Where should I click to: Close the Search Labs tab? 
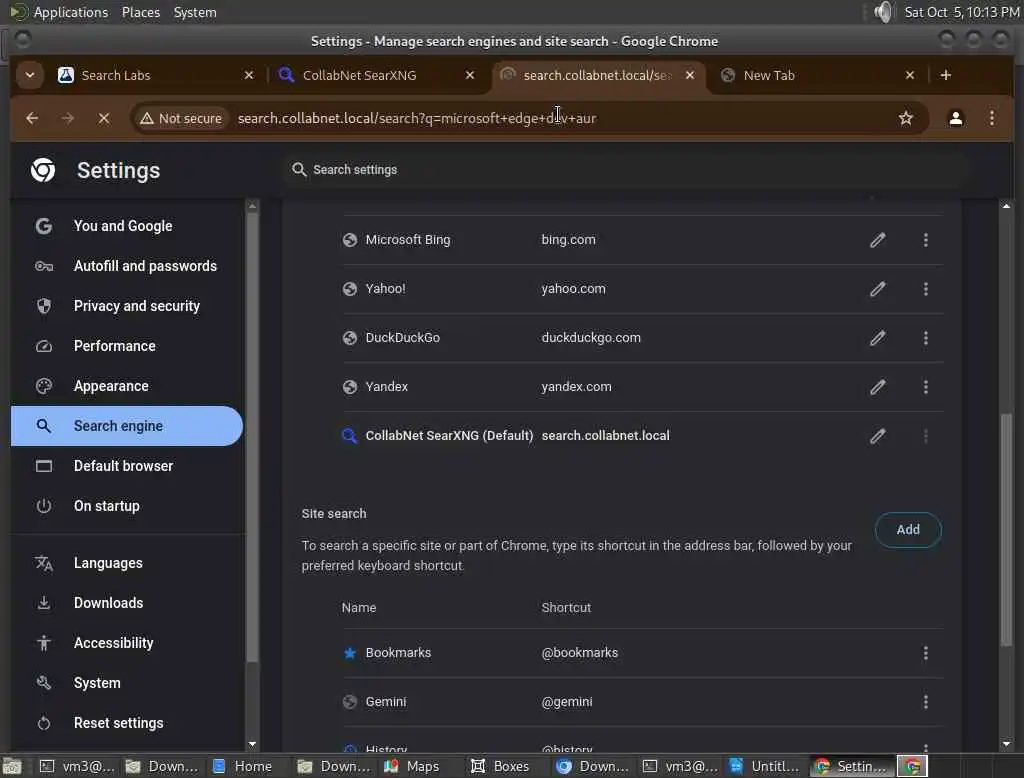249,75
